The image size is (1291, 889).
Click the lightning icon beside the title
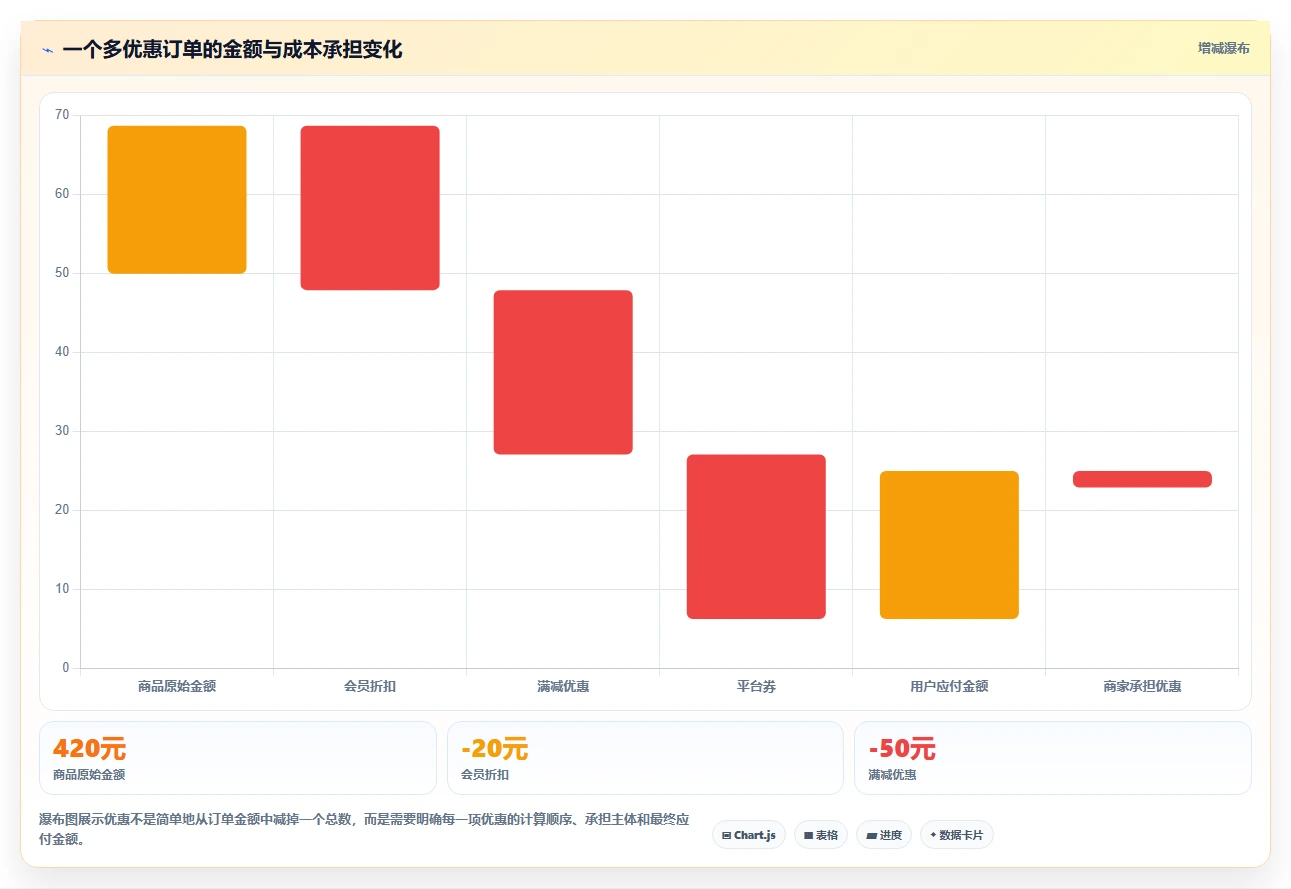click(47, 50)
